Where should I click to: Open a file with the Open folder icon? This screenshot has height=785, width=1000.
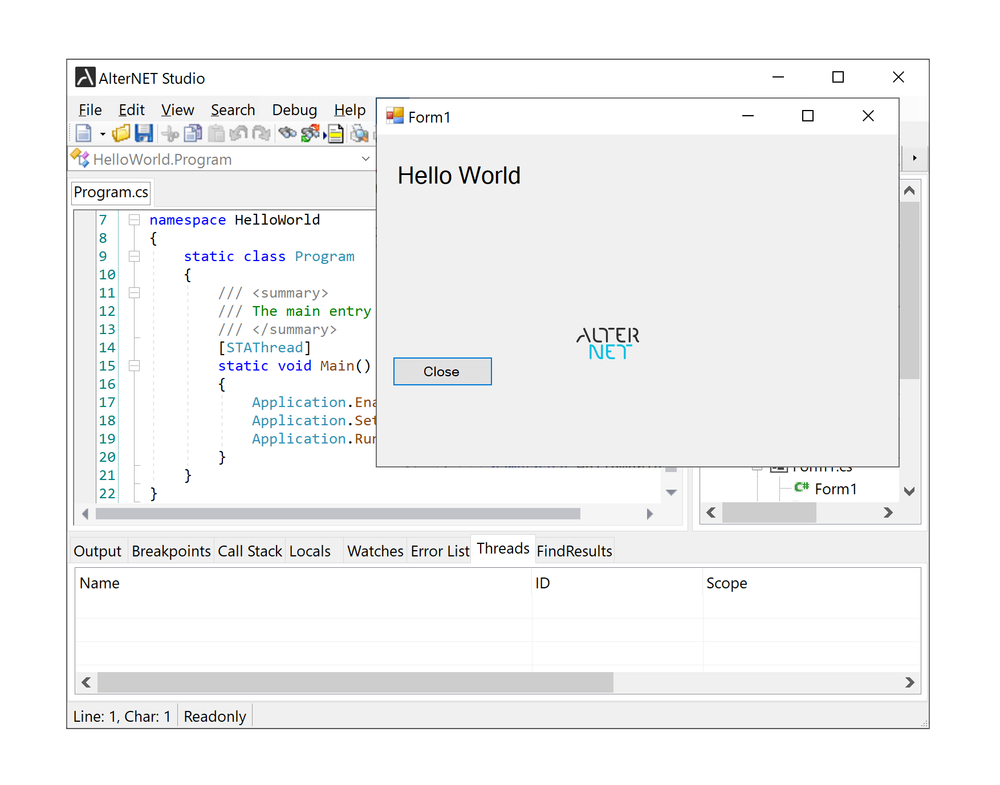[120, 133]
